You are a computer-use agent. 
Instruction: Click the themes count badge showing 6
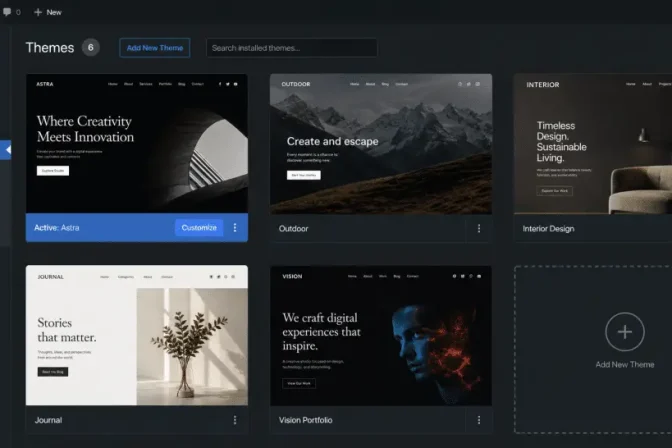(x=90, y=48)
